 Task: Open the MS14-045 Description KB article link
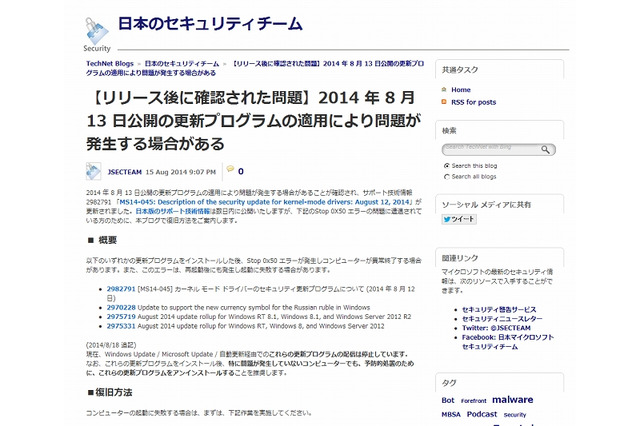click(264, 202)
